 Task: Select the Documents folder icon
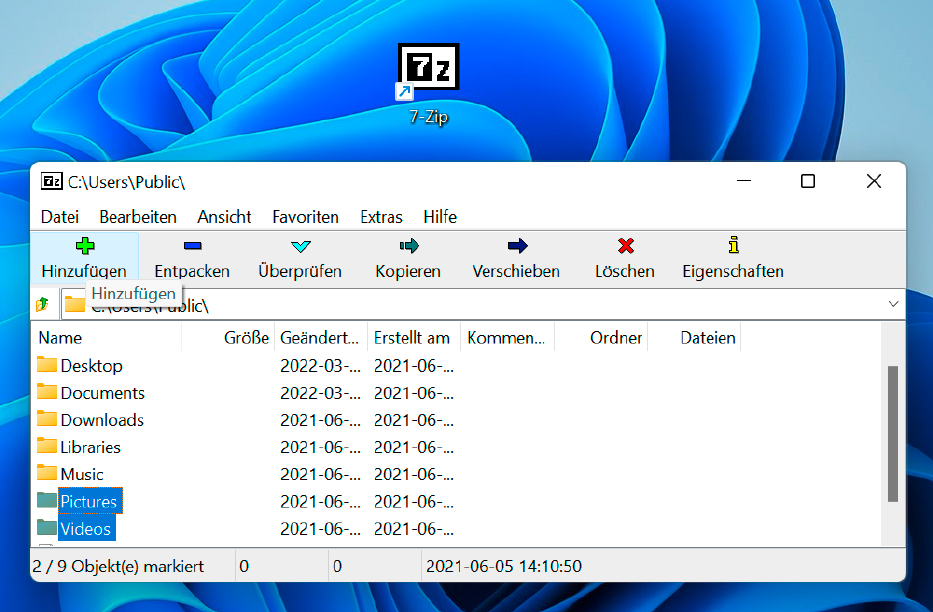(x=47, y=391)
